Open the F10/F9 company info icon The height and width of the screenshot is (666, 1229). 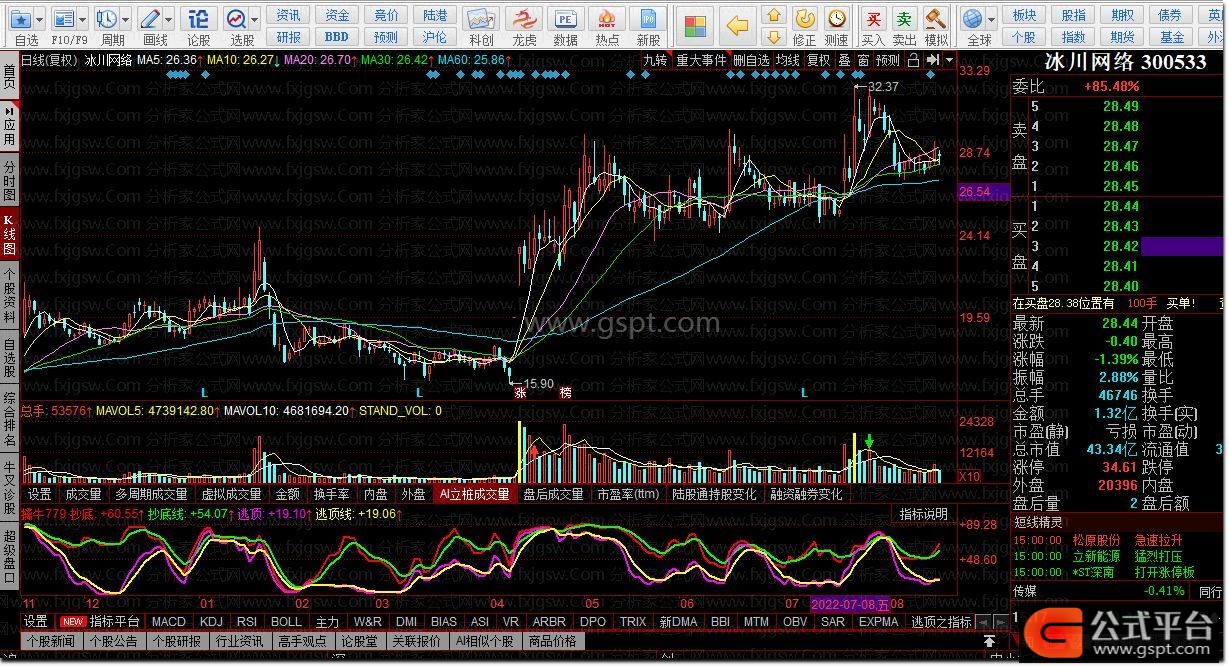click(63, 18)
